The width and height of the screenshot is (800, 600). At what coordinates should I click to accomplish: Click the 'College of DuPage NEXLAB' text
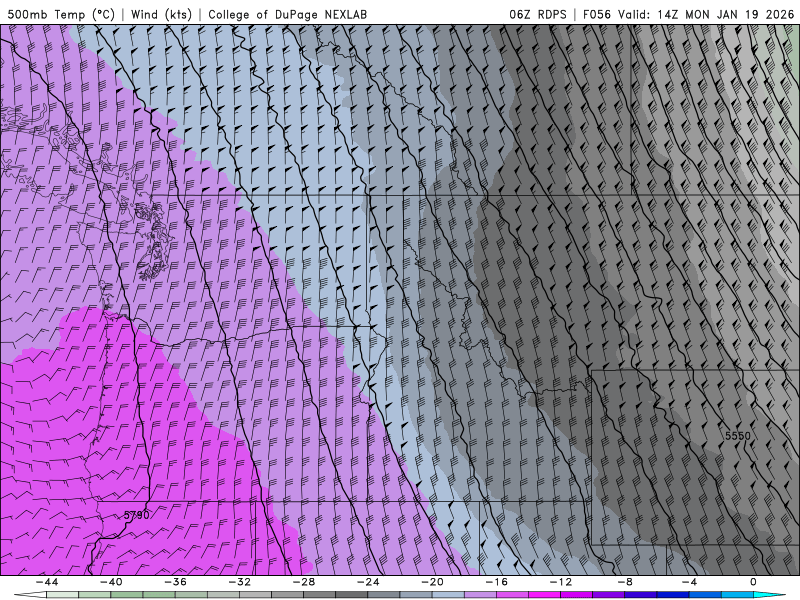tap(287, 14)
